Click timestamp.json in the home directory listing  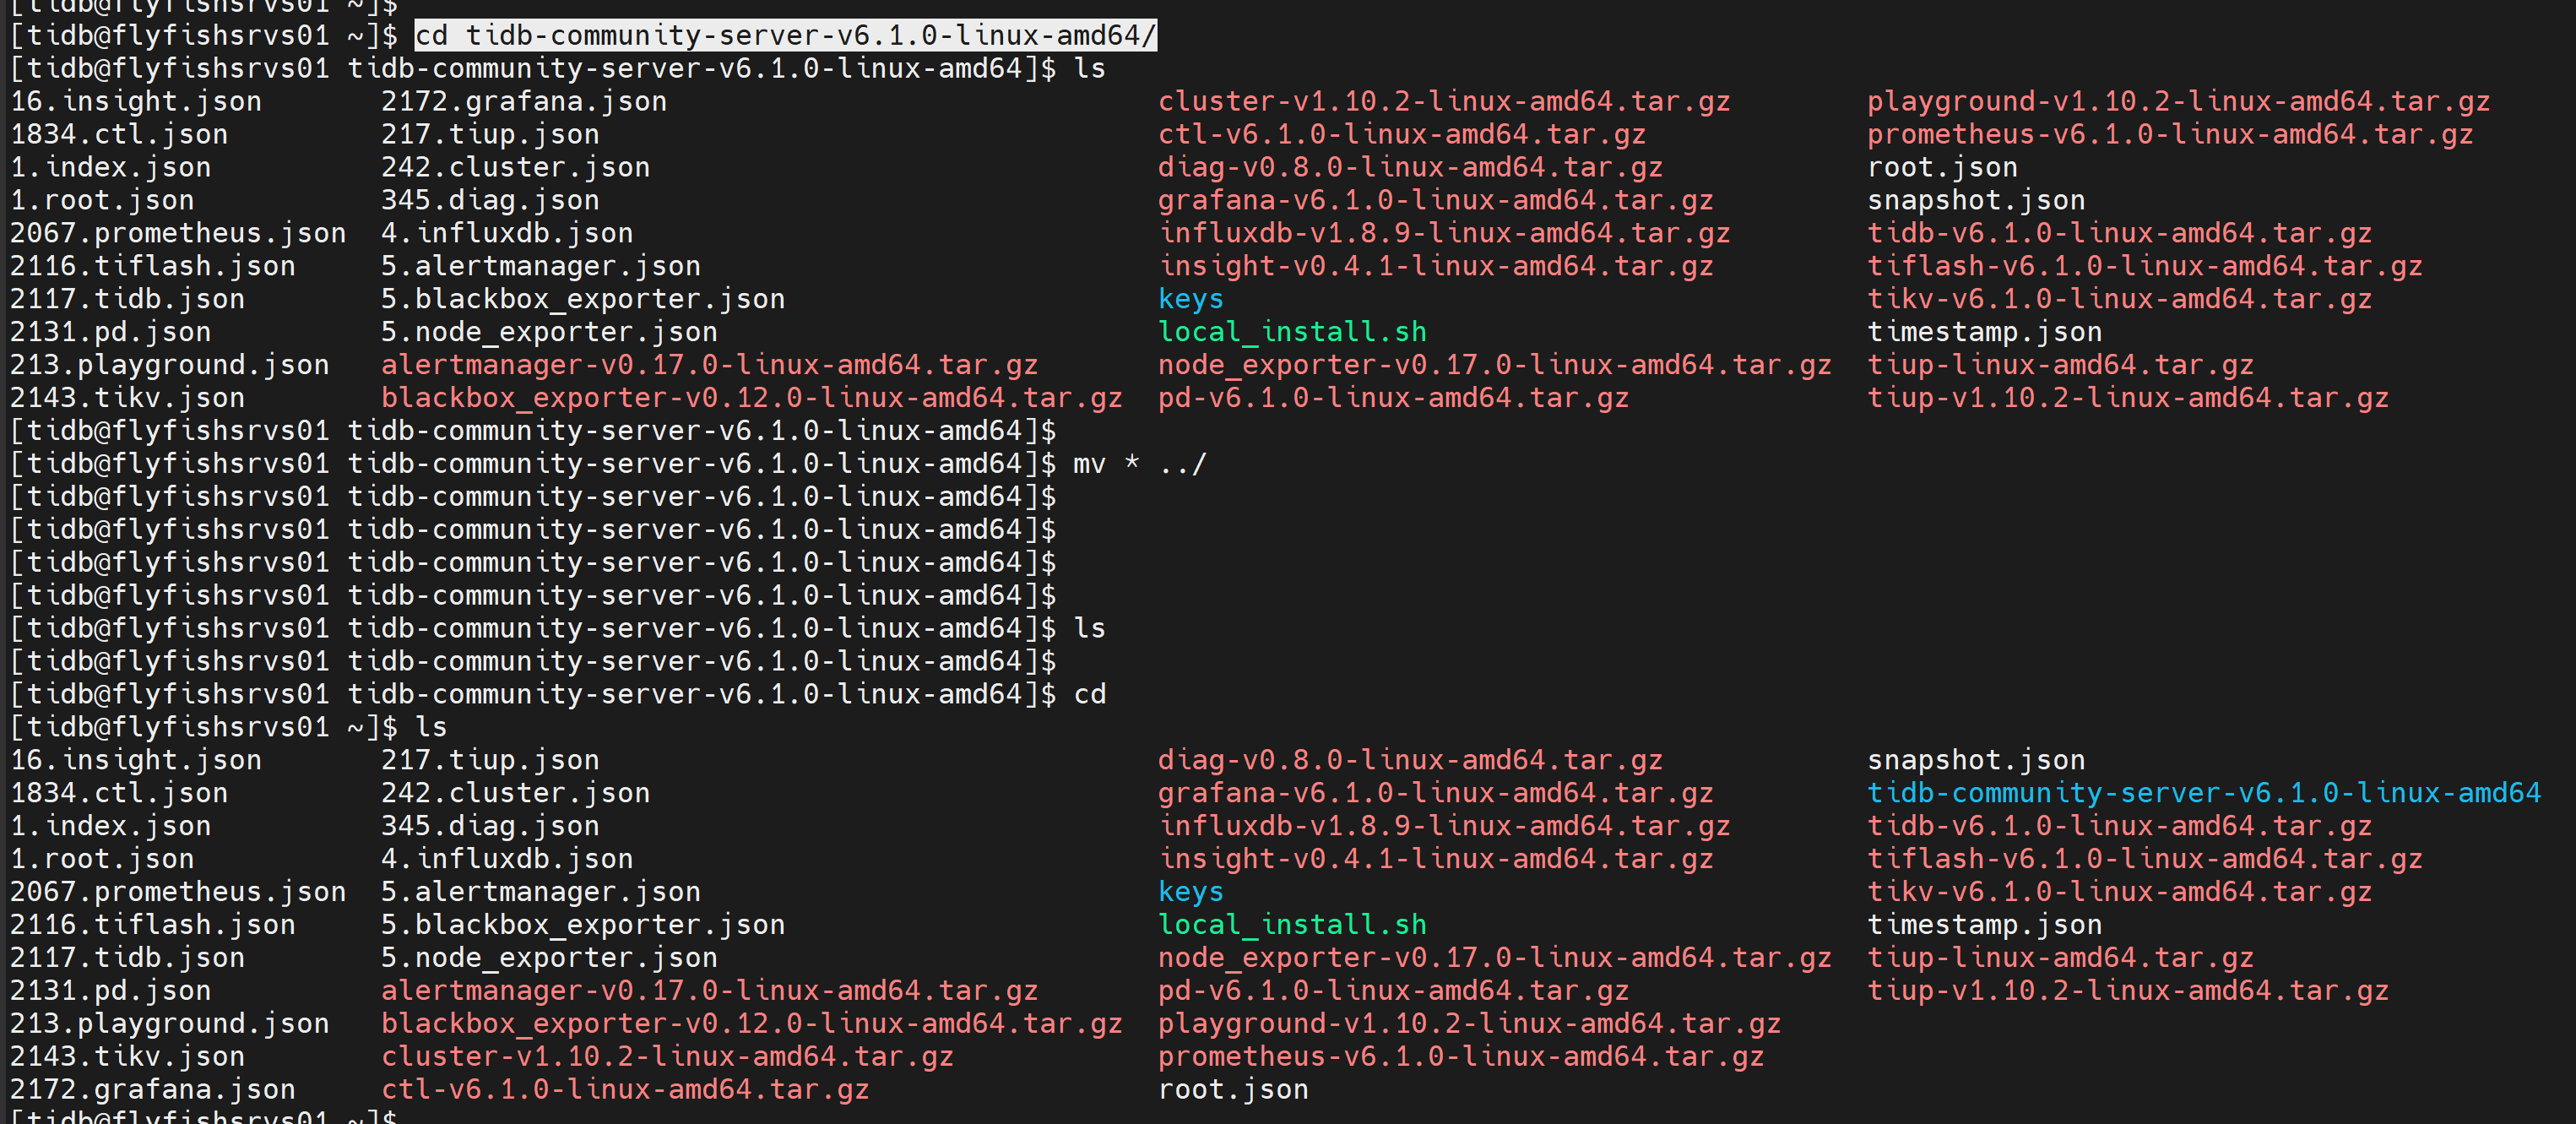click(1985, 925)
